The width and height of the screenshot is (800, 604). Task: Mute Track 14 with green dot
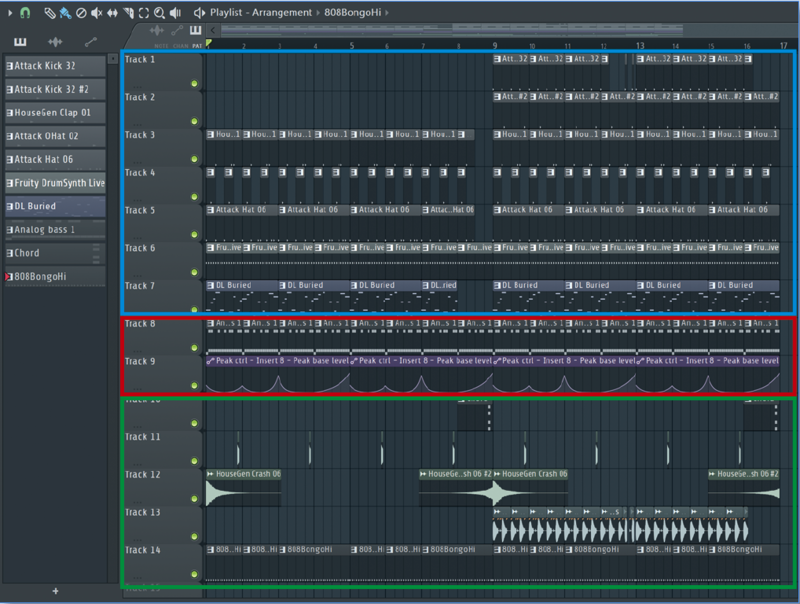(x=194, y=574)
